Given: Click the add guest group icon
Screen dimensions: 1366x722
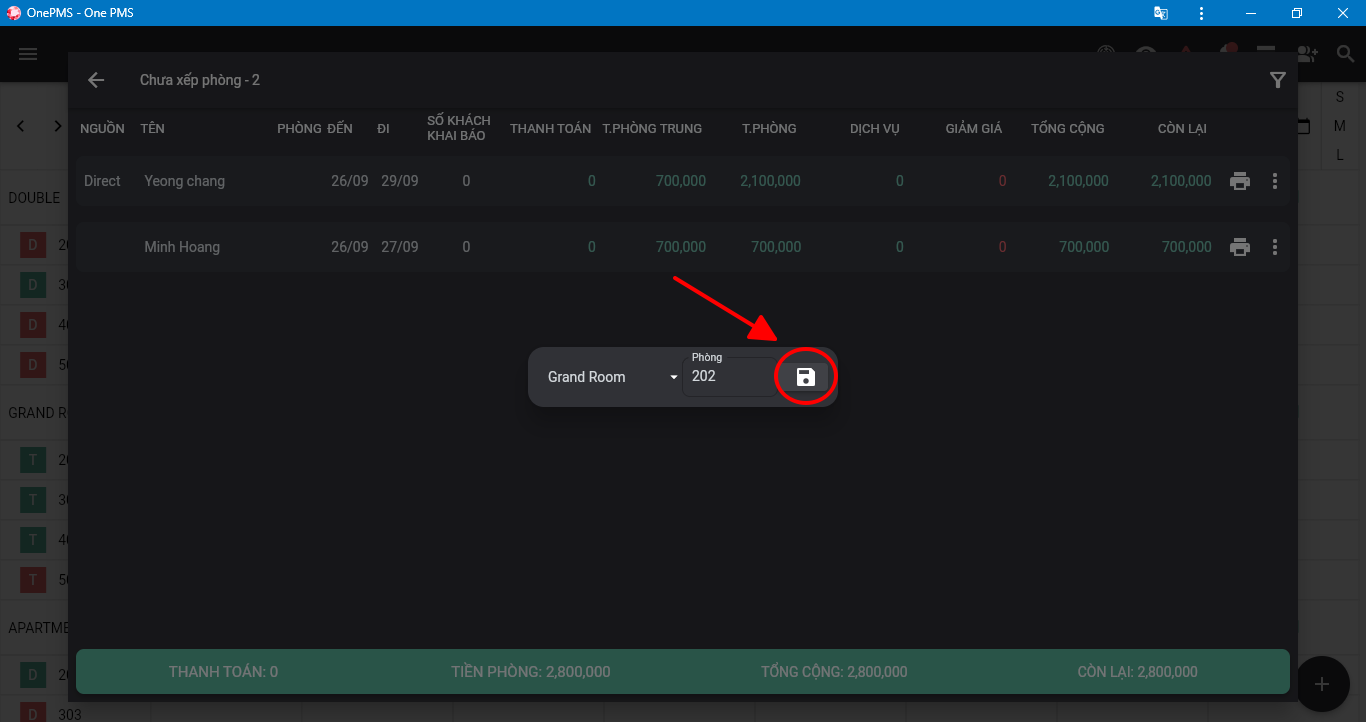Looking at the screenshot, I should pyautogui.click(x=1307, y=54).
